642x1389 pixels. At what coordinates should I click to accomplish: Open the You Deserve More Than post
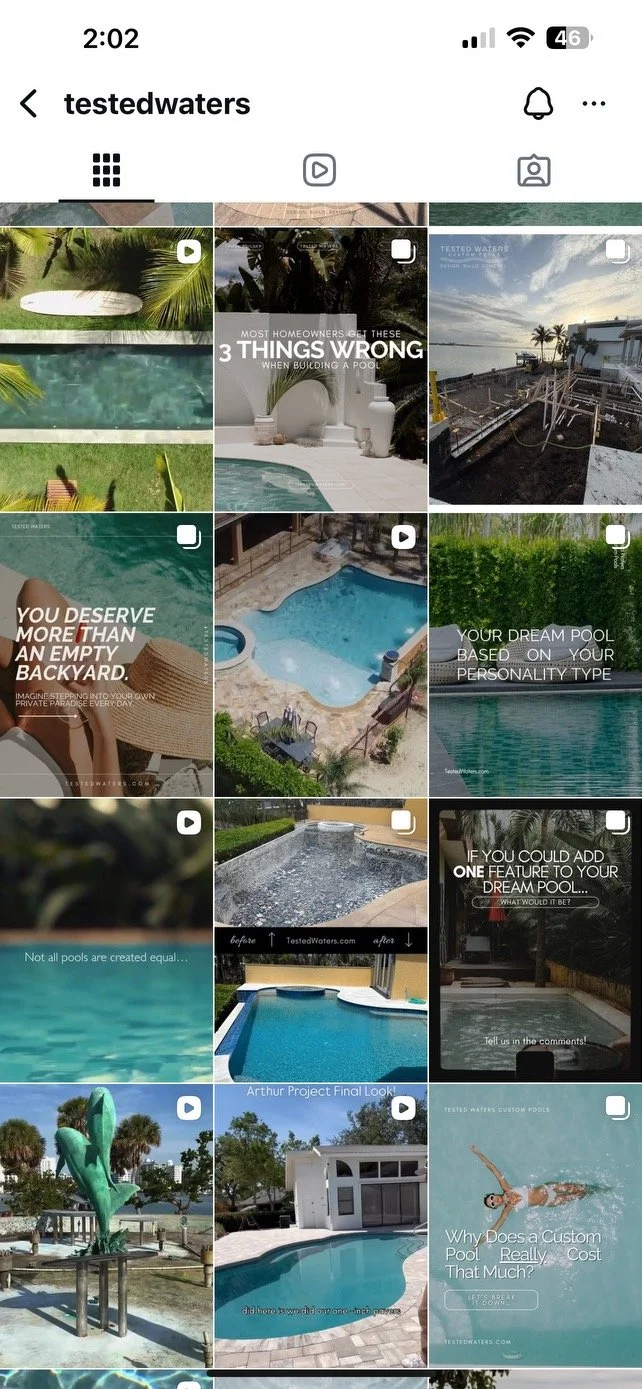106,655
